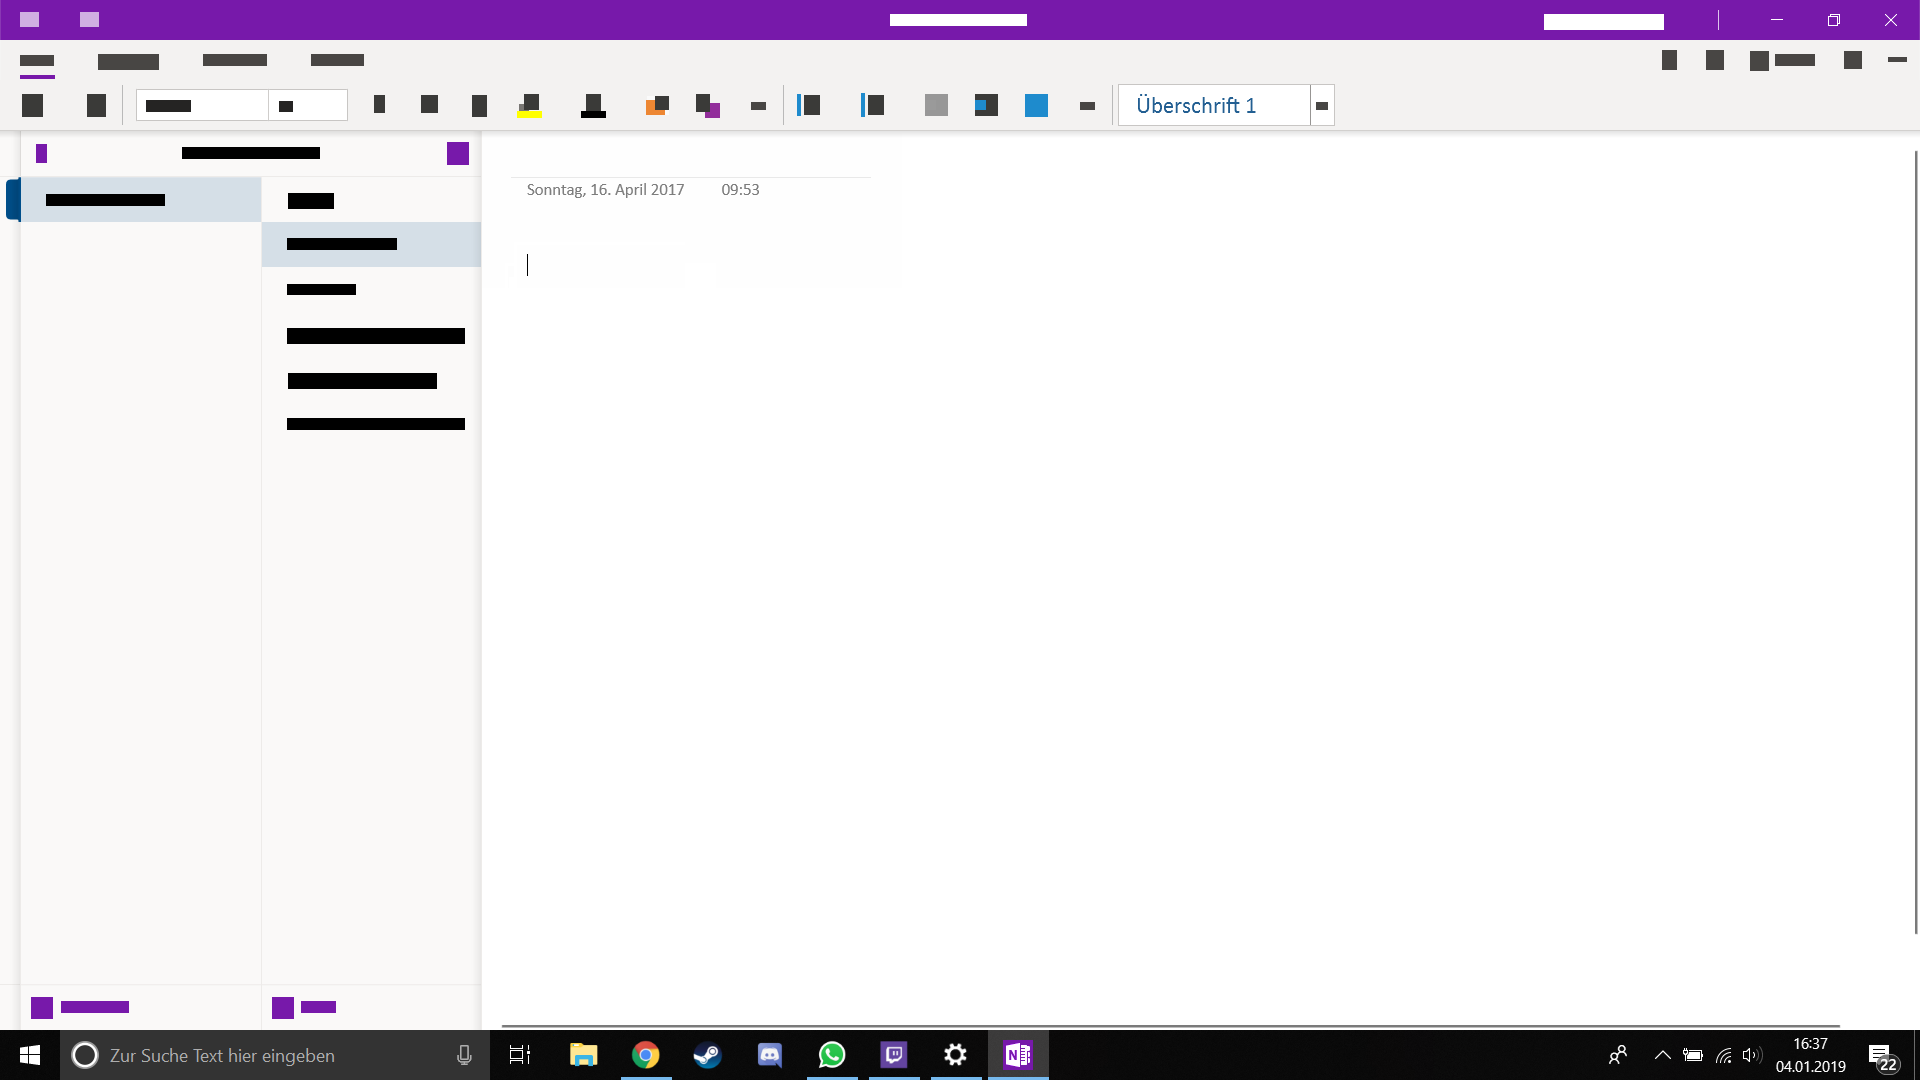Switch to WhatsApp in the taskbar
Viewport: 1920px width, 1080px height.
click(x=832, y=1055)
